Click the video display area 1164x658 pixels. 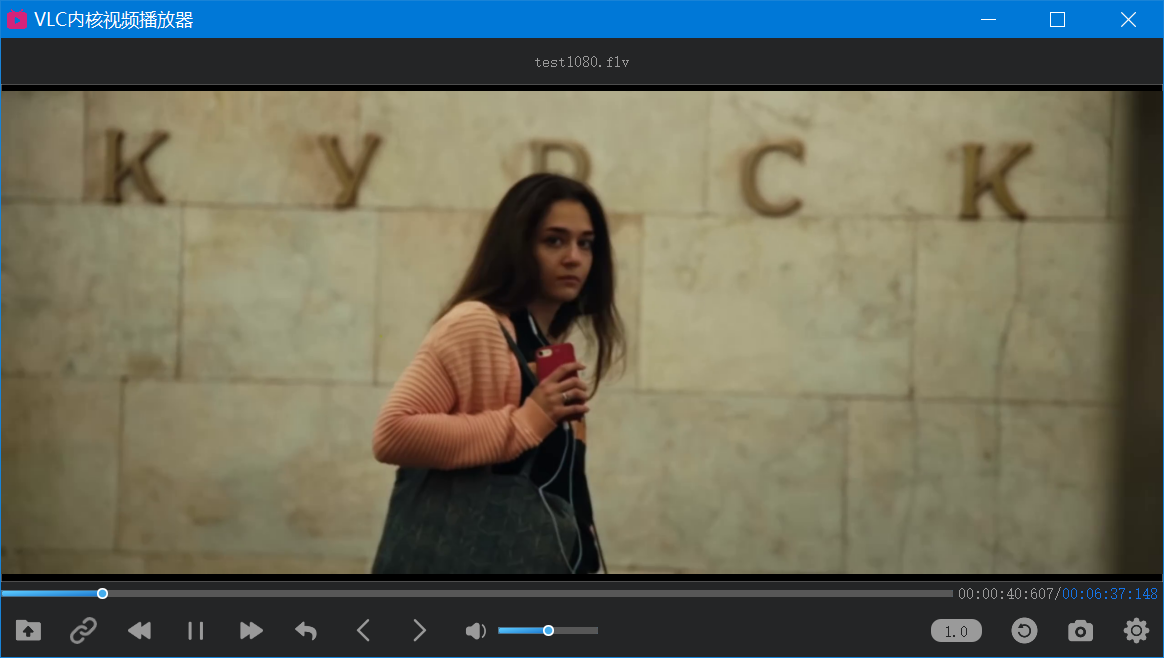(x=582, y=331)
